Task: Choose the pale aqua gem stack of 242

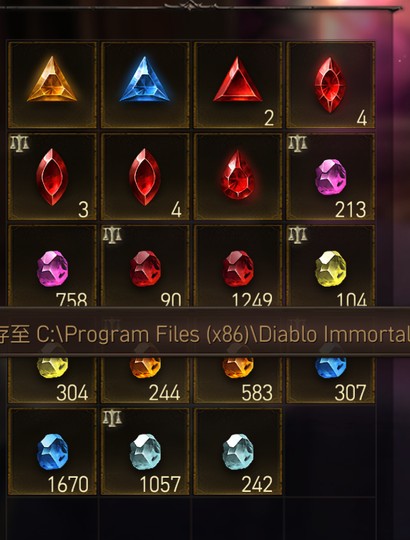Action: [x=238, y=451]
